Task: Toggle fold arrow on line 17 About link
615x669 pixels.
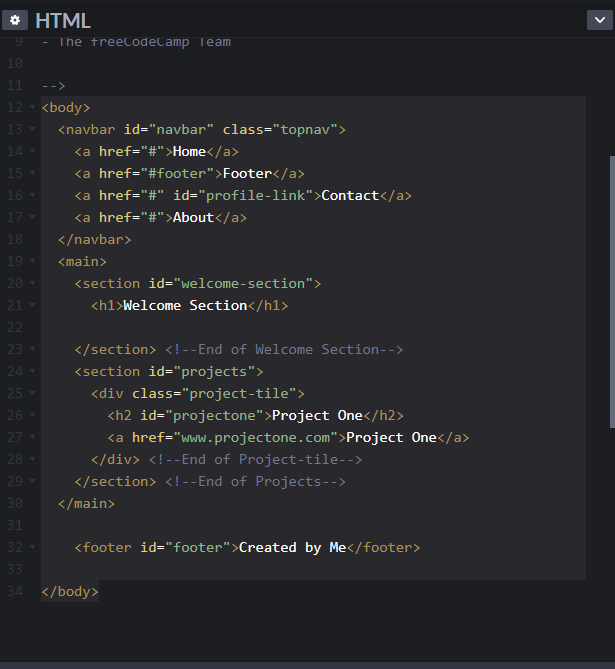Action: click(32, 217)
